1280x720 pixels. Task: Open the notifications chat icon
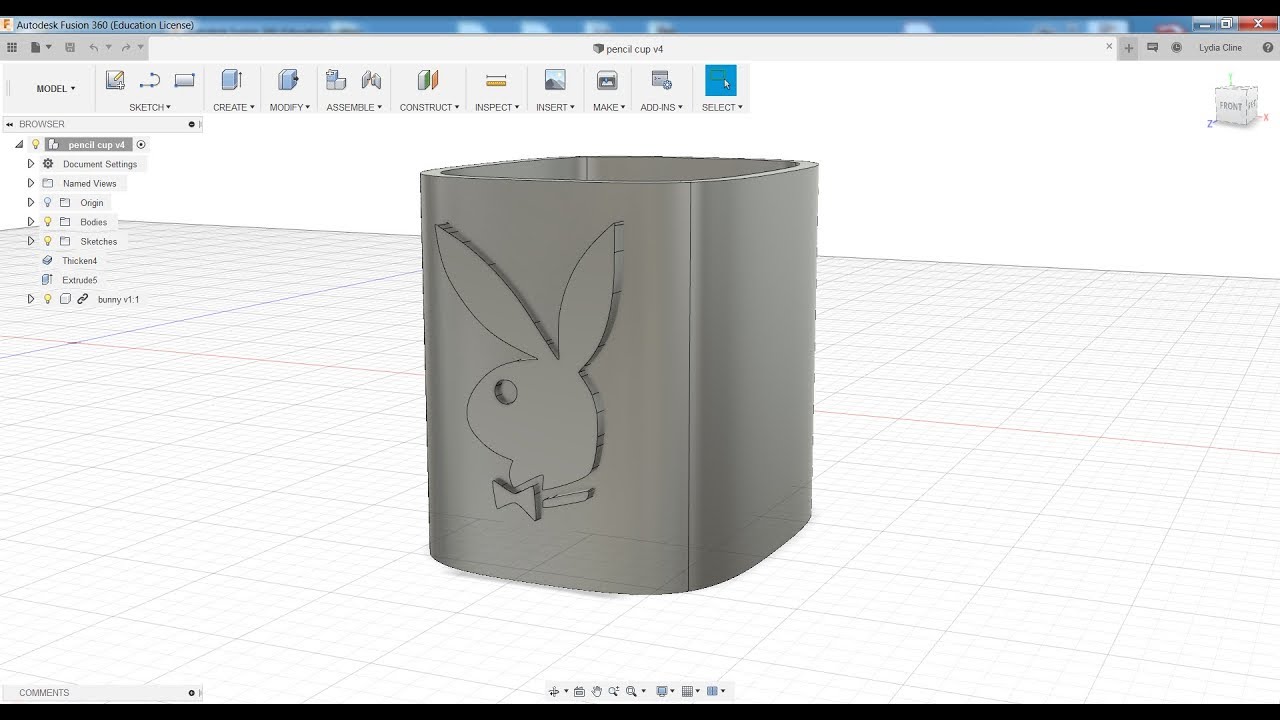1153,47
